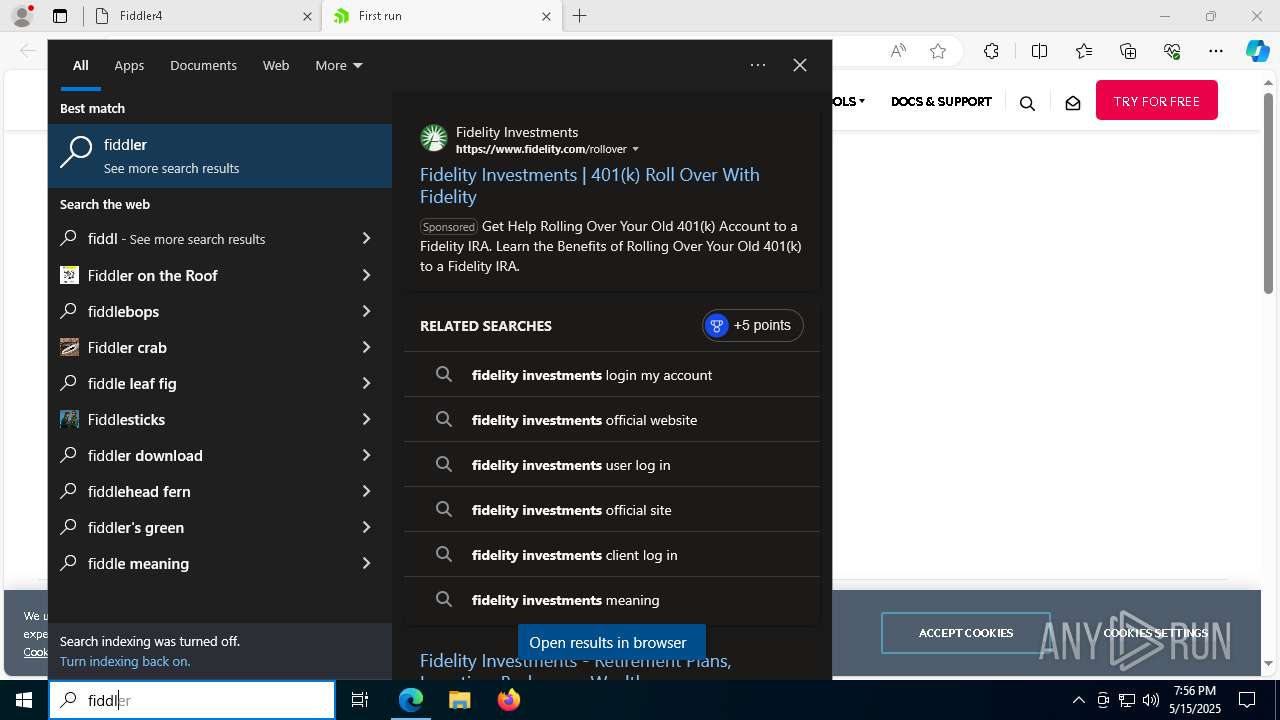This screenshot has width=1280, height=720.
Task: Close the First run tab
Action: pyautogui.click(x=546, y=16)
